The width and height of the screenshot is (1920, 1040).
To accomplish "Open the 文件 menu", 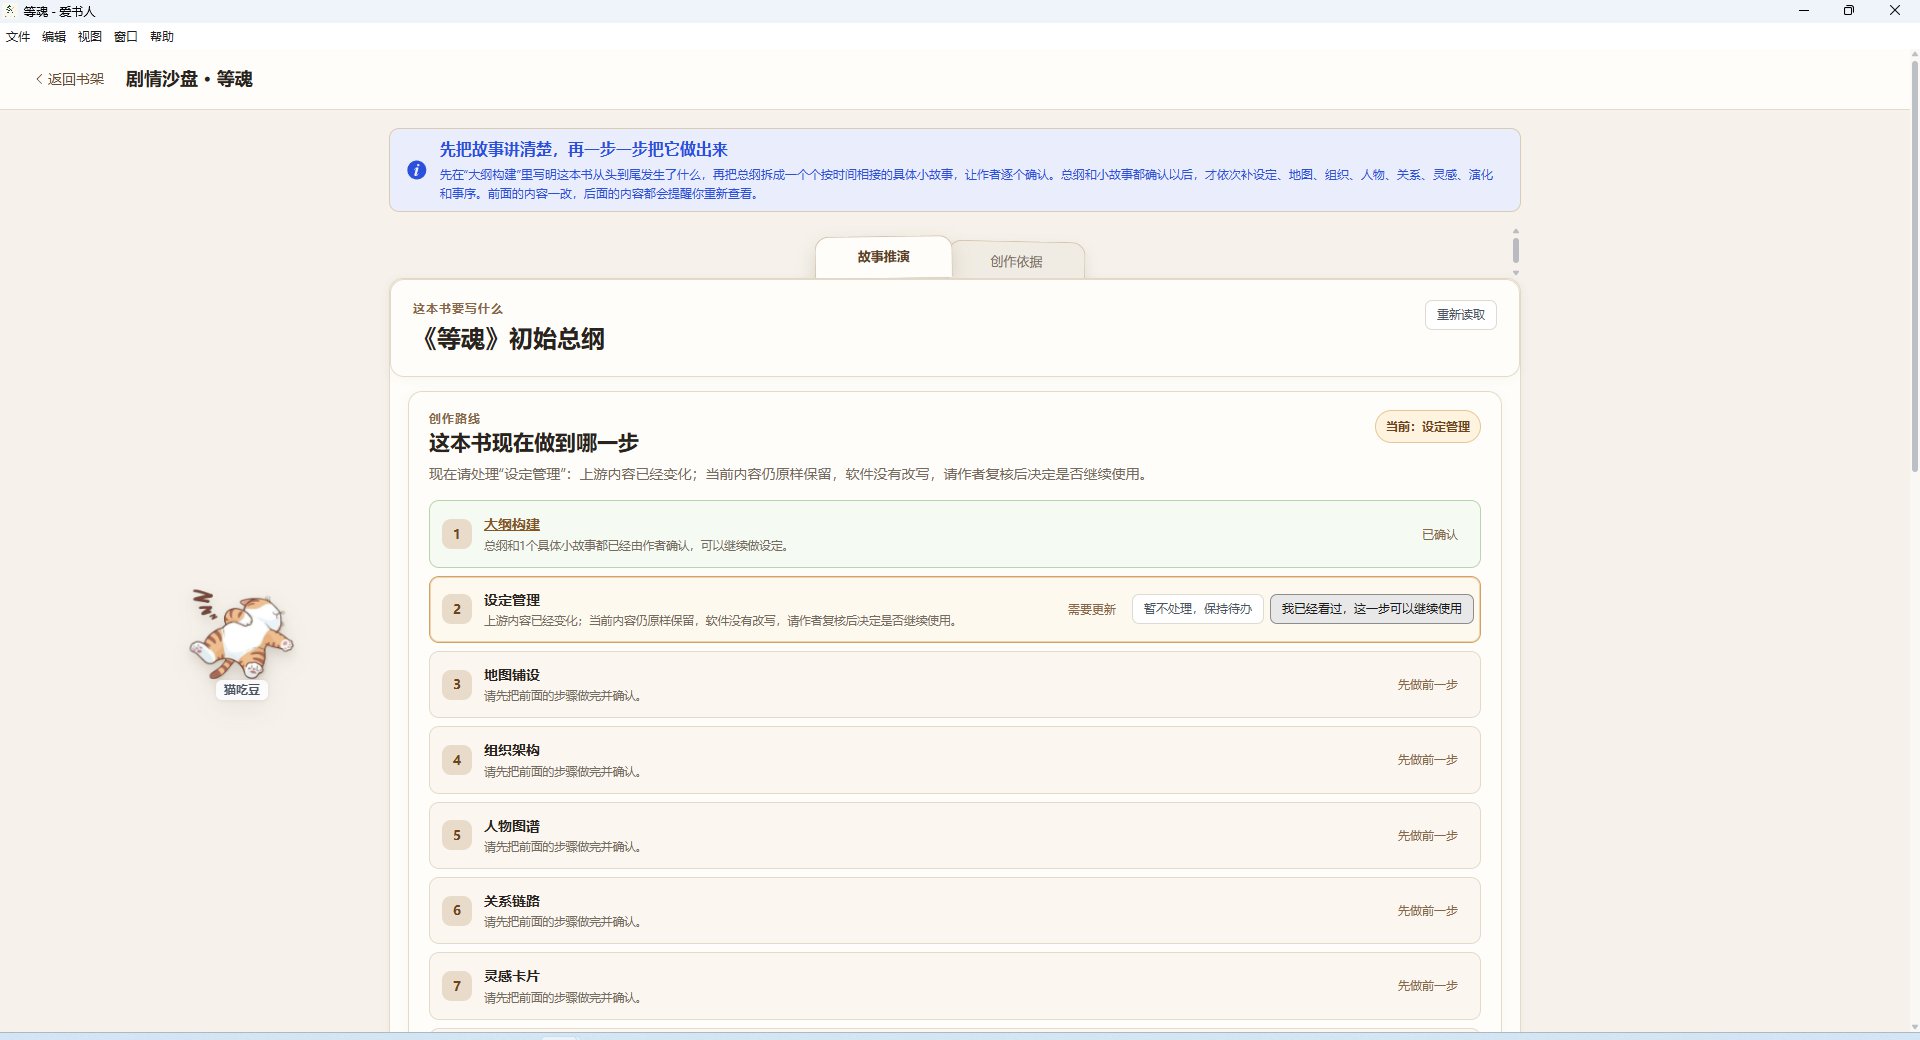I will 18,37.
